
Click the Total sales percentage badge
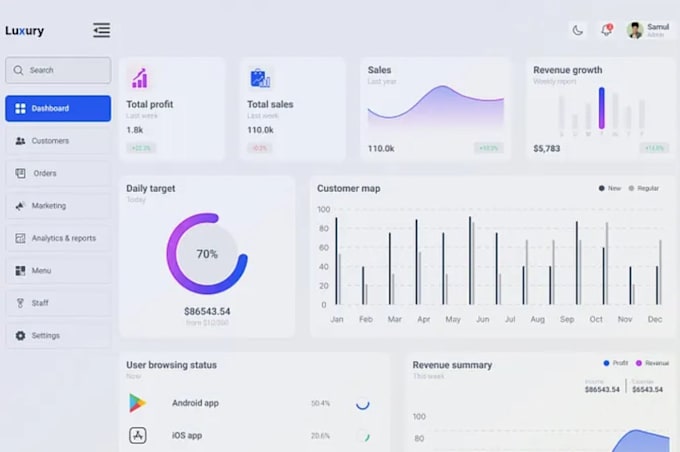pyautogui.click(x=260, y=148)
